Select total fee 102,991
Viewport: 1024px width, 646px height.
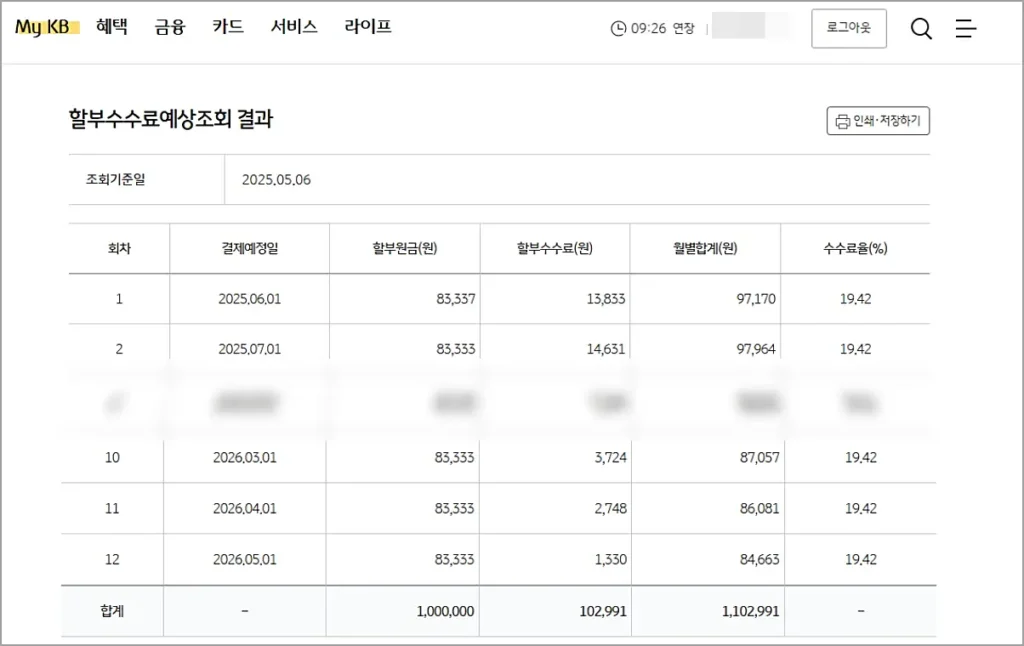[x=603, y=611]
